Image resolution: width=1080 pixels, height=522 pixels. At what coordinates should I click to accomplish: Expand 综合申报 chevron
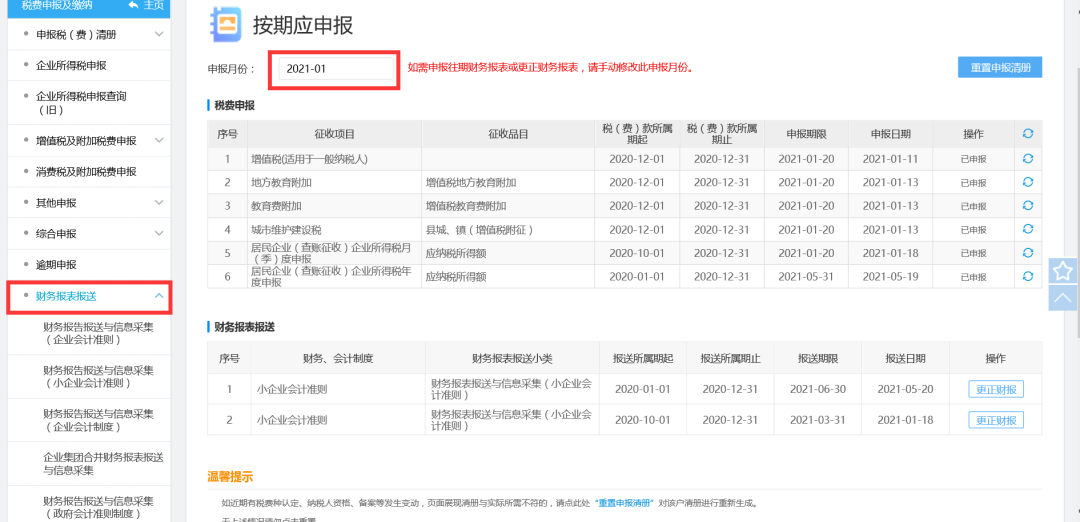pyautogui.click(x=159, y=233)
